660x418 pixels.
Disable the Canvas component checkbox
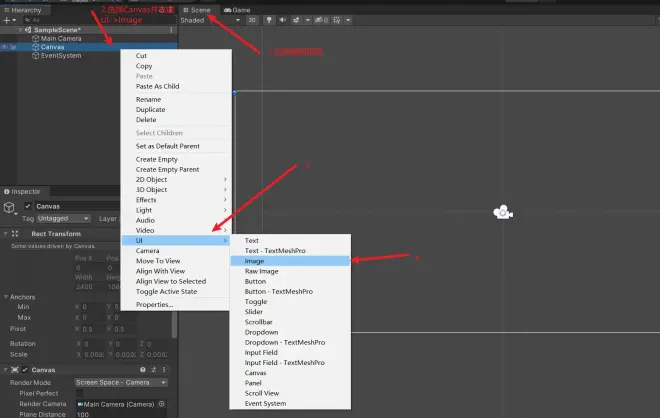25,370
